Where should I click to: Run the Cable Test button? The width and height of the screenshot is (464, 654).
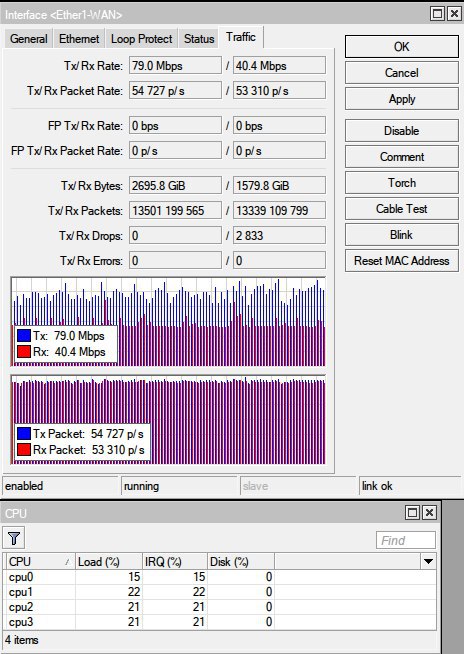tap(401, 209)
